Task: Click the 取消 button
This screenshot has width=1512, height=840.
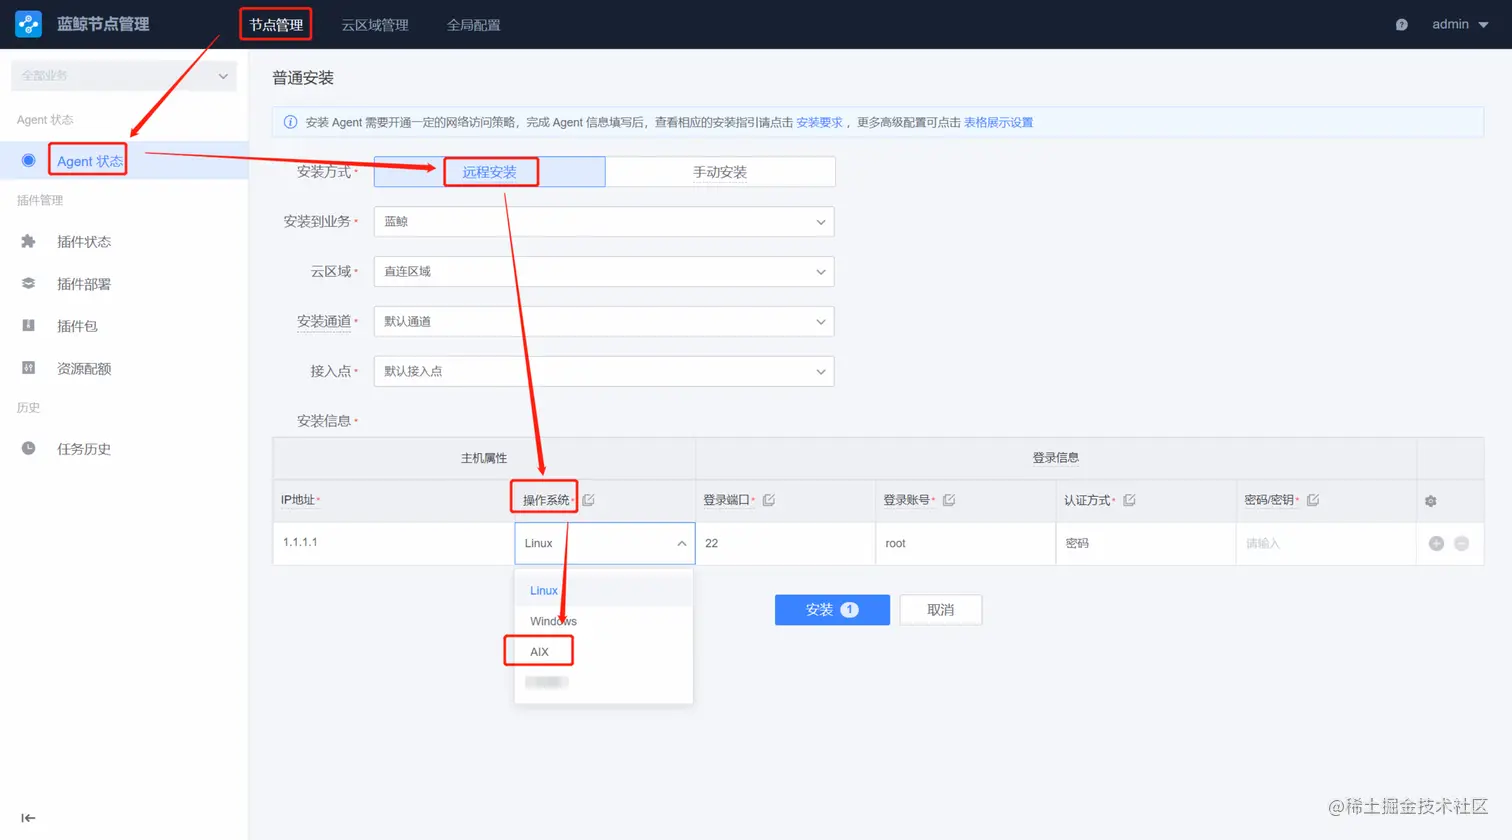Action: tap(941, 610)
